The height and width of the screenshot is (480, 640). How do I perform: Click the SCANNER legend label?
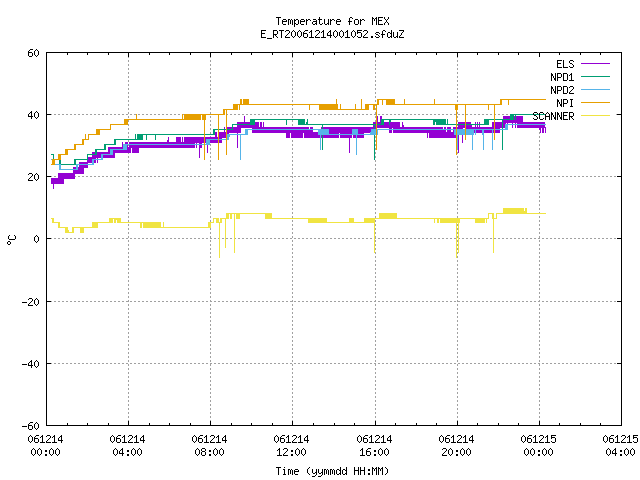click(553, 116)
